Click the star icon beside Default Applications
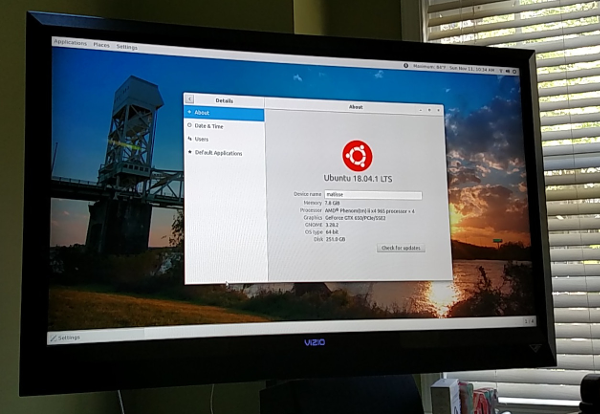This screenshot has width=600, height=414. [190, 153]
